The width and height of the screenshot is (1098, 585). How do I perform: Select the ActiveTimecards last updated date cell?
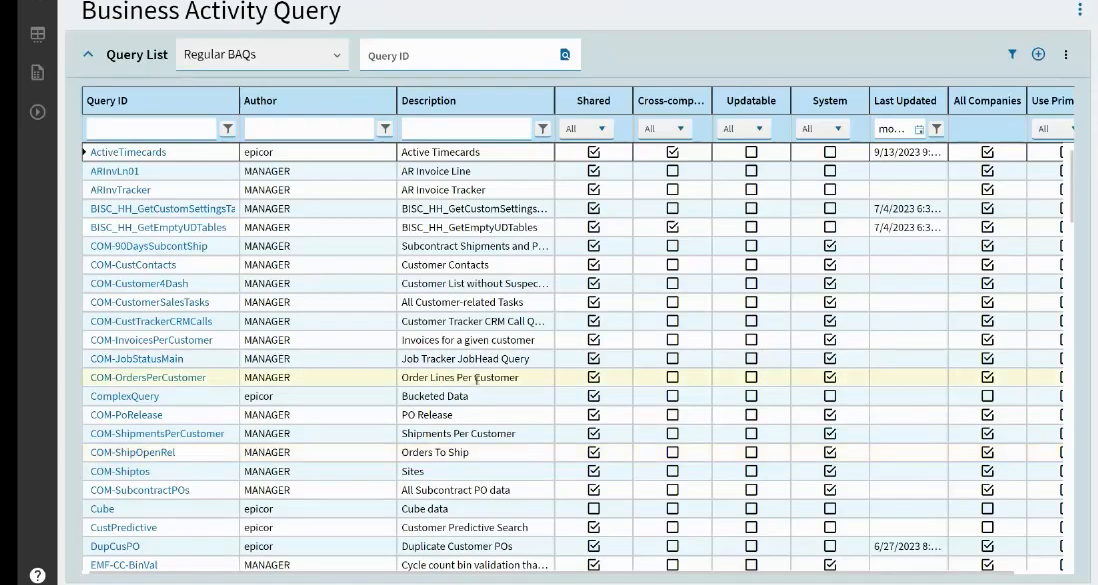pos(908,152)
